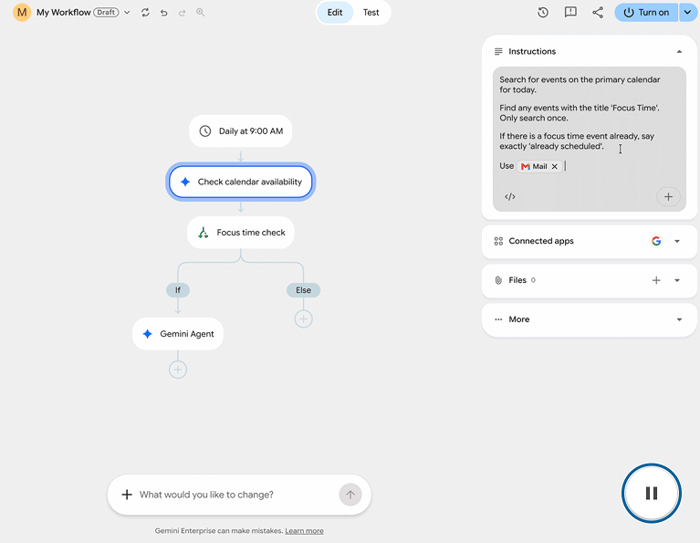Open version history clock icon

coord(543,13)
